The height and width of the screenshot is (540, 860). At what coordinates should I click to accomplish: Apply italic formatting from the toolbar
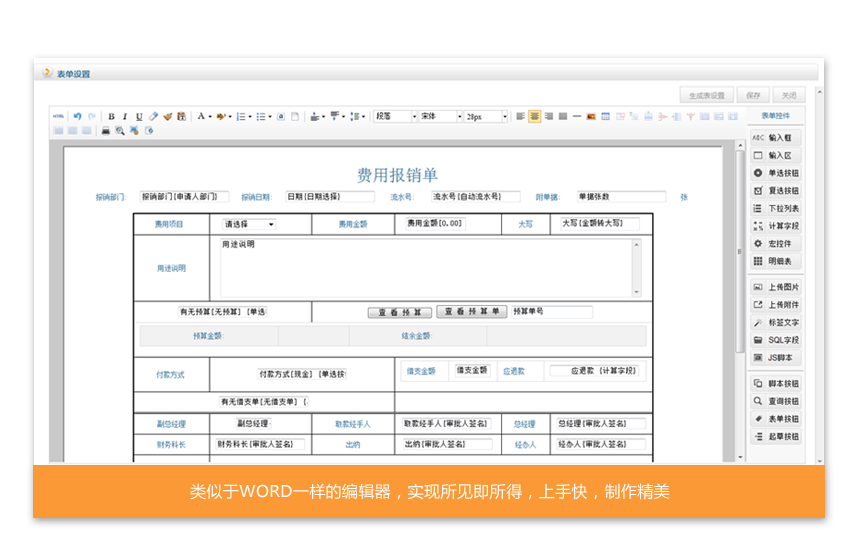click(x=125, y=116)
